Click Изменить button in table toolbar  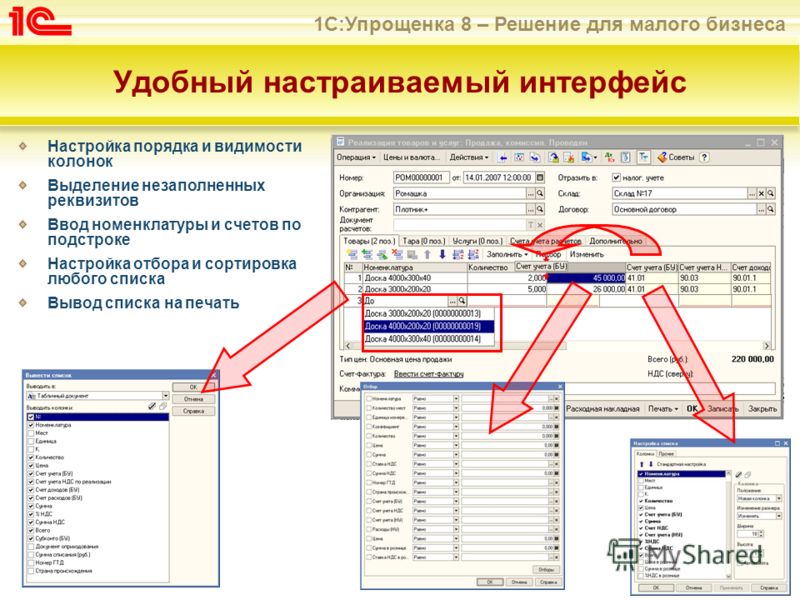point(587,254)
